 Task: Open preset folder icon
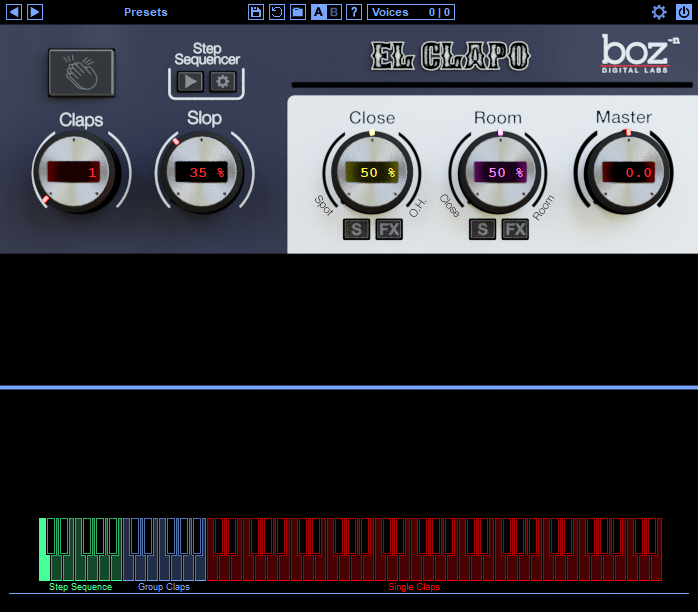click(297, 12)
